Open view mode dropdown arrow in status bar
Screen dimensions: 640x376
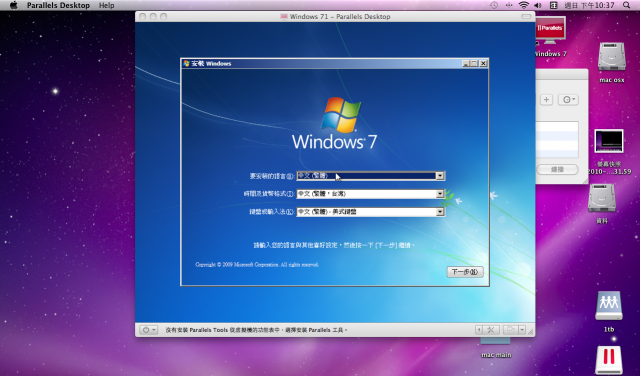click(522, 330)
